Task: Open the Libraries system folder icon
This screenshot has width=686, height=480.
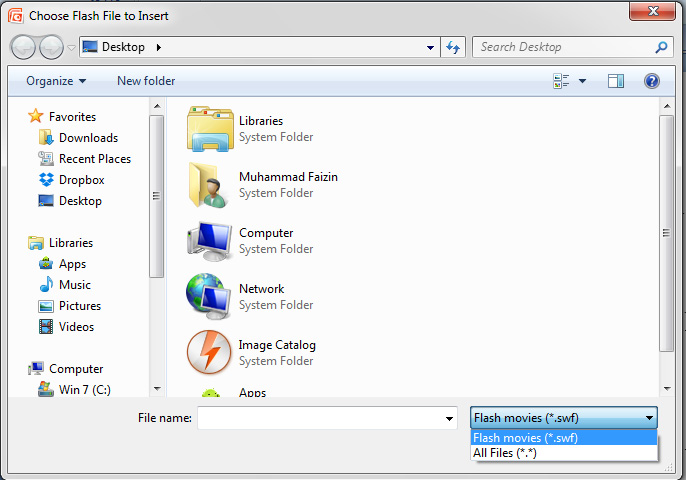Action: coord(209,128)
